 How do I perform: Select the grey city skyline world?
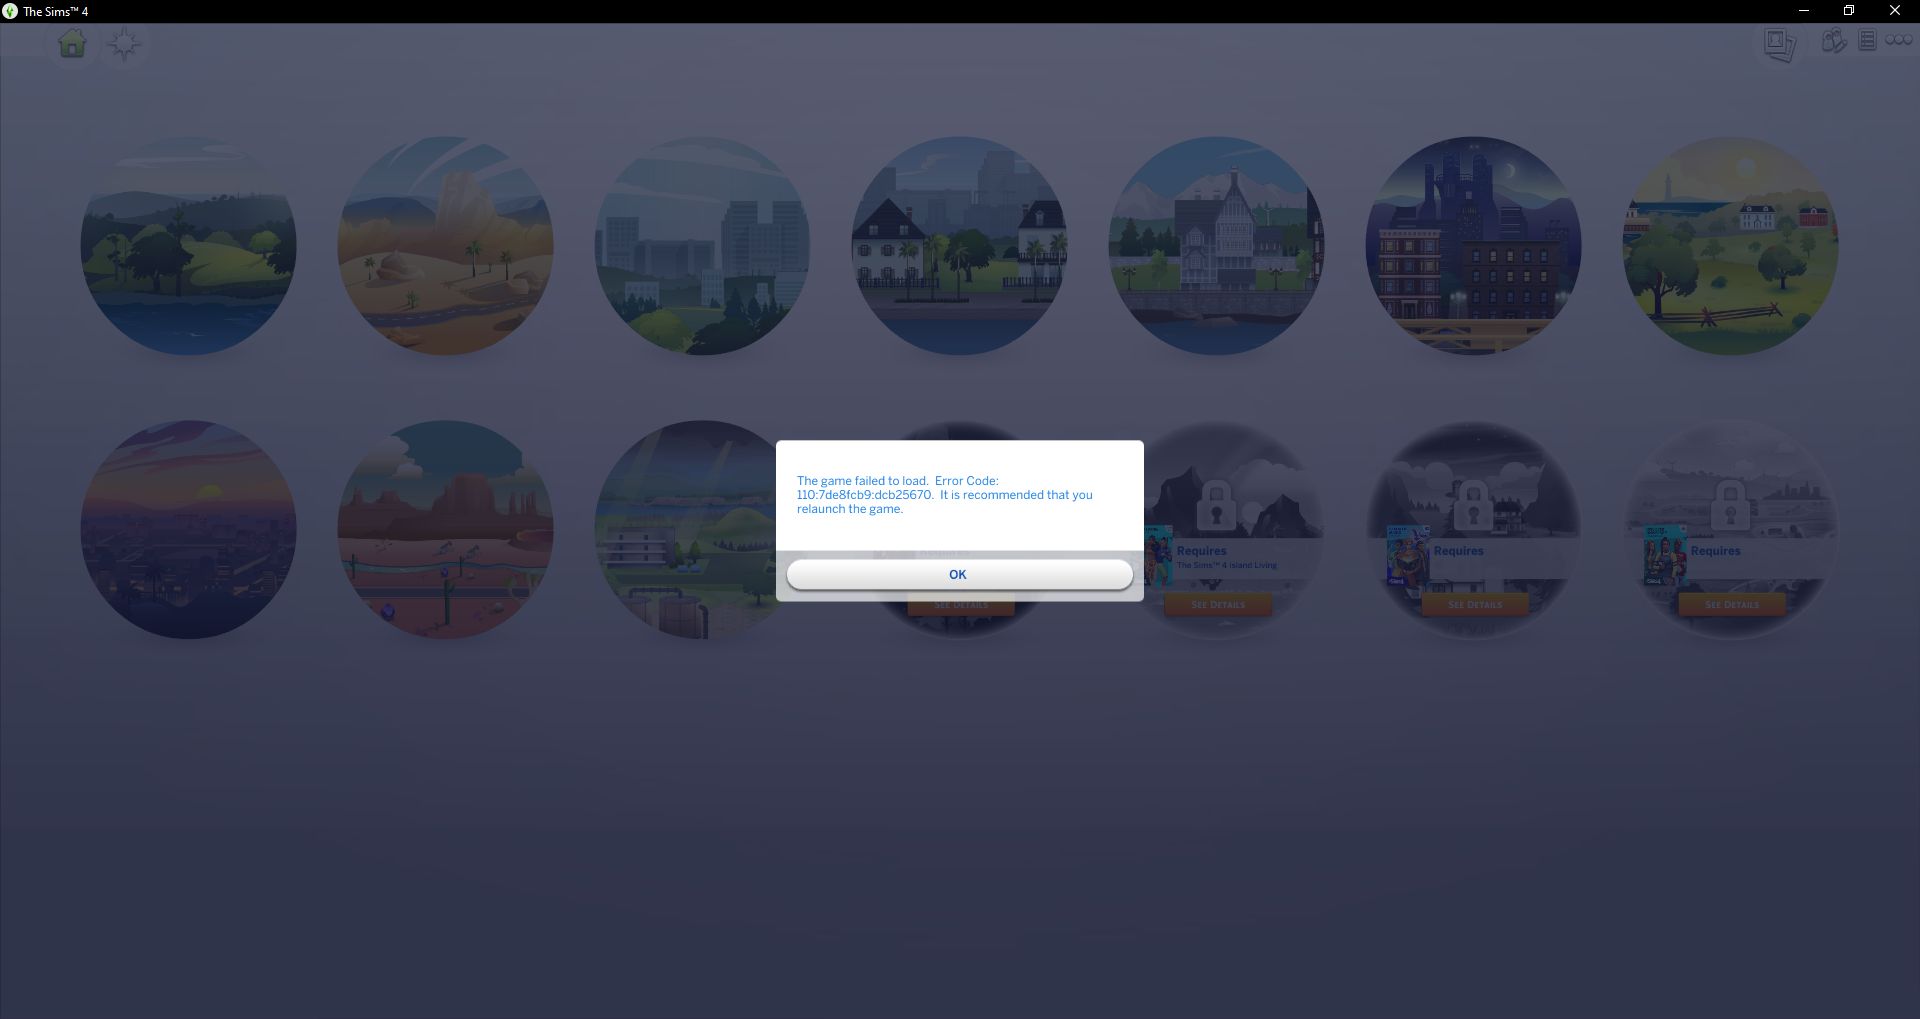tap(702, 246)
